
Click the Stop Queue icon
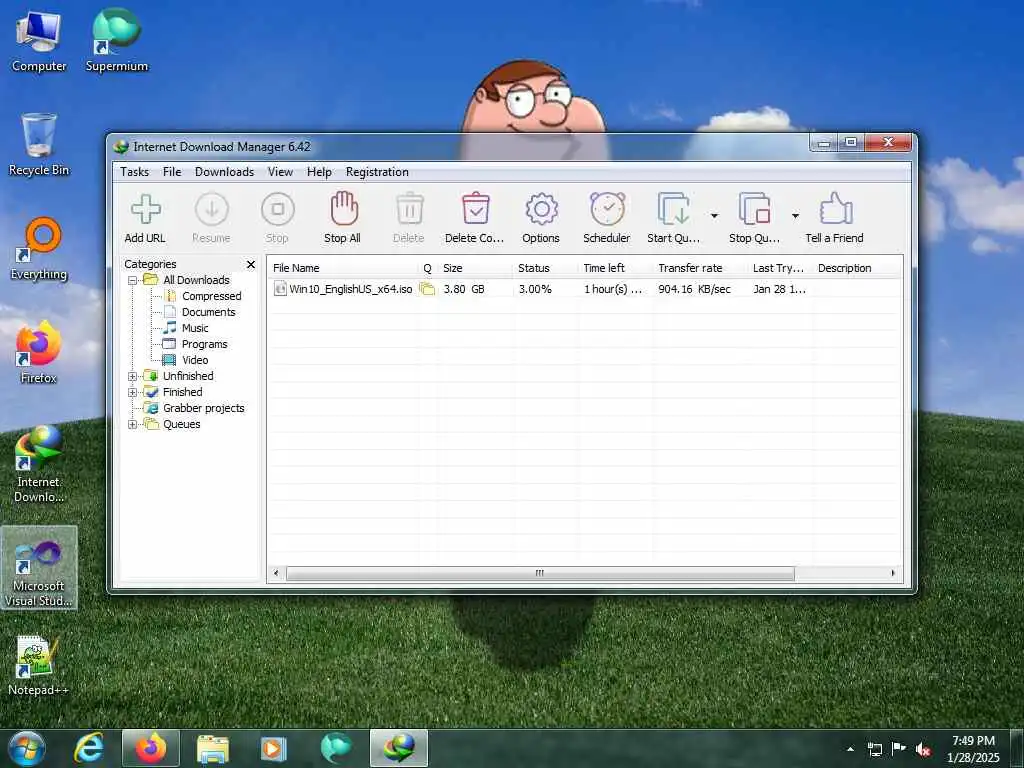(754, 209)
